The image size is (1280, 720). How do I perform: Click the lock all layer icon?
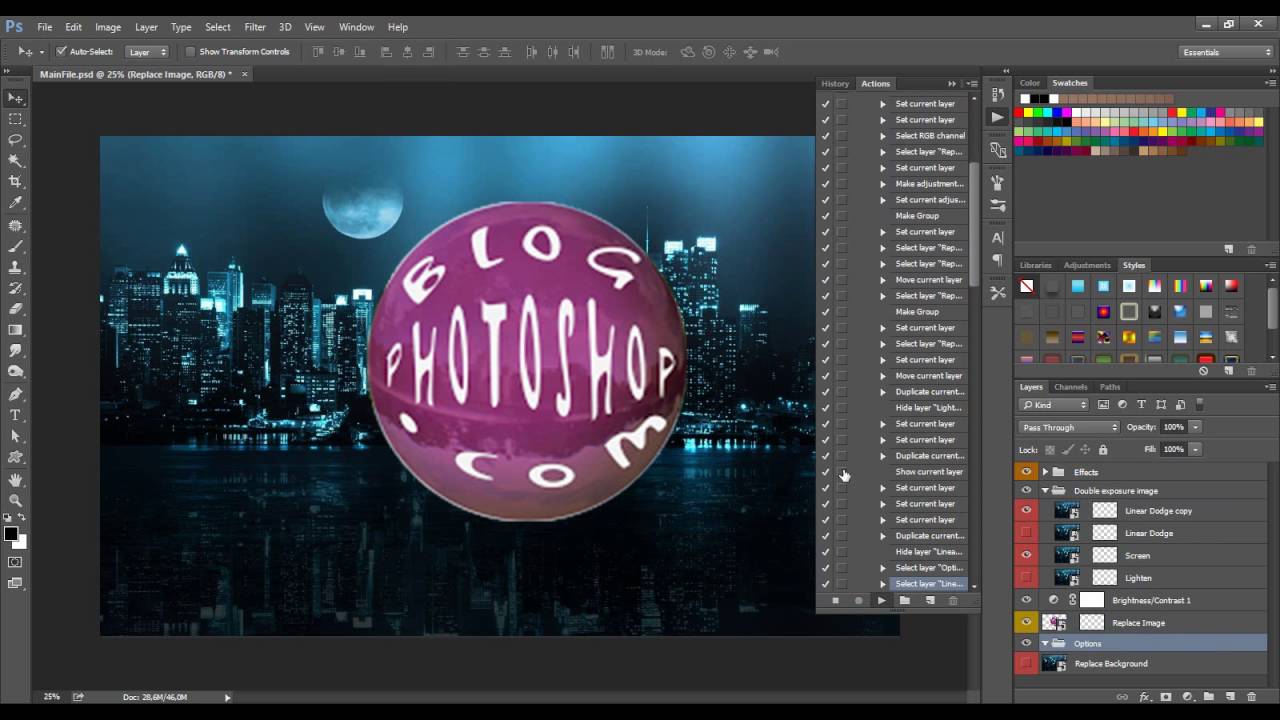(1103, 450)
